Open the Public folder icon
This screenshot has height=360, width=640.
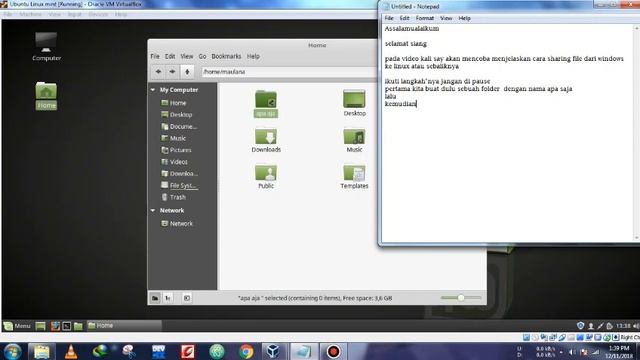click(x=266, y=176)
